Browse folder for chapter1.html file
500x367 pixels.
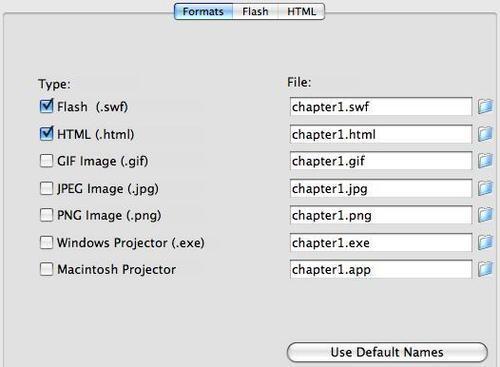point(485,134)
